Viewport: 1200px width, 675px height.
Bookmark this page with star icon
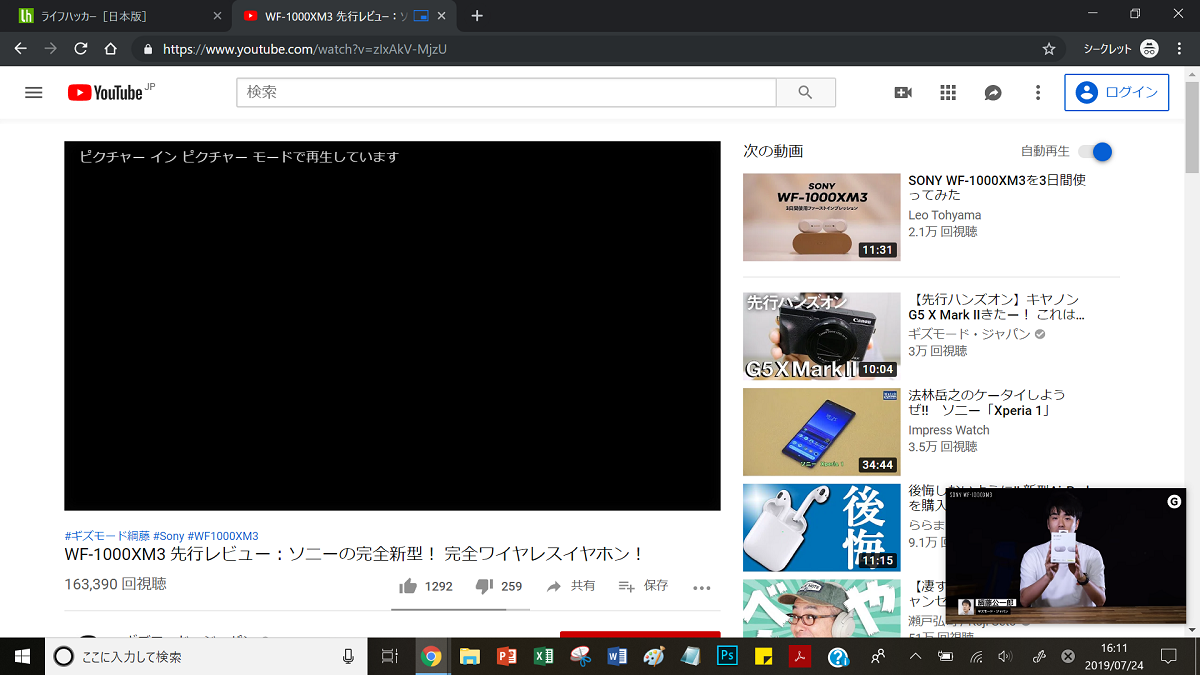(x=1049, y=48)
